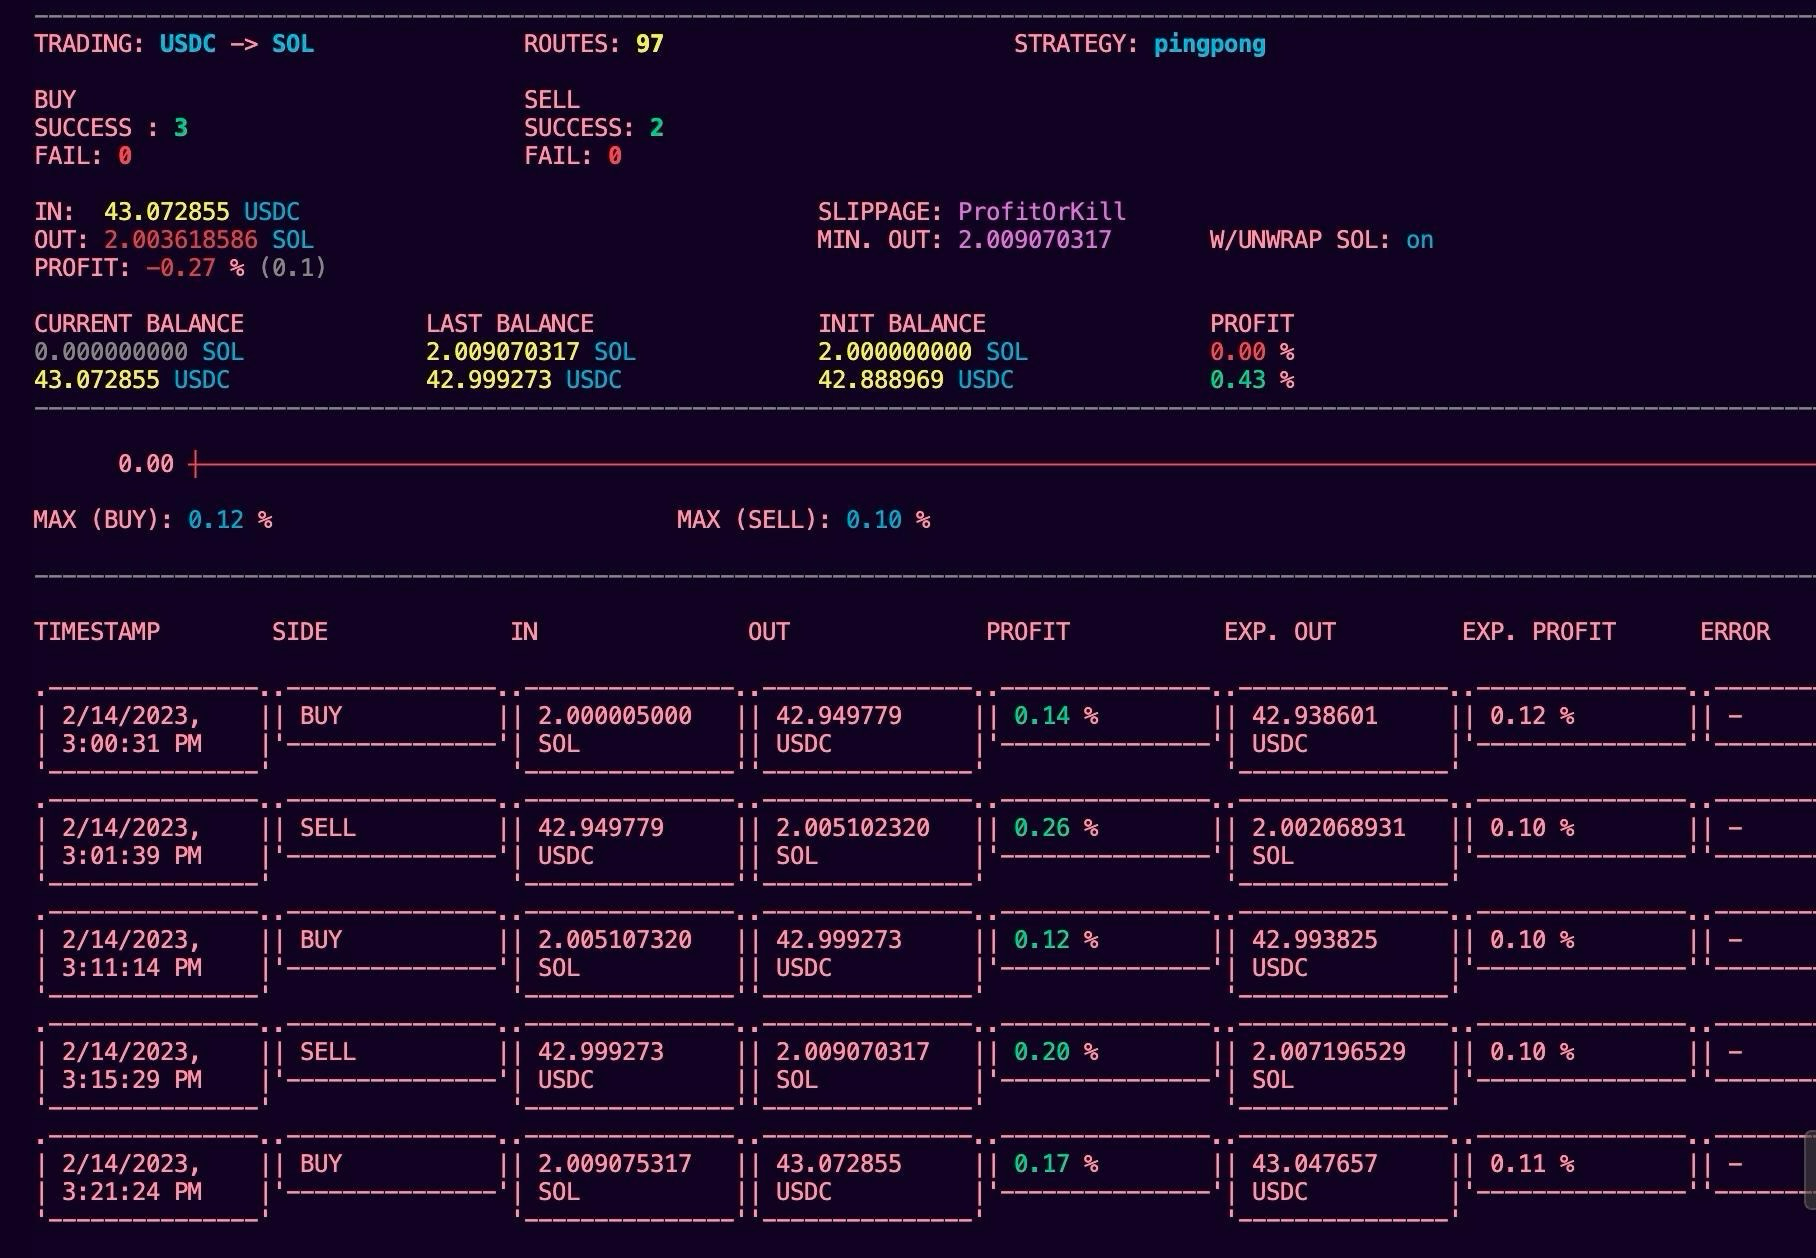The image size is (1816, 1258).
Task: Select the SELL cell in the 3:15:29 PM row
Action: point(328,1052)
